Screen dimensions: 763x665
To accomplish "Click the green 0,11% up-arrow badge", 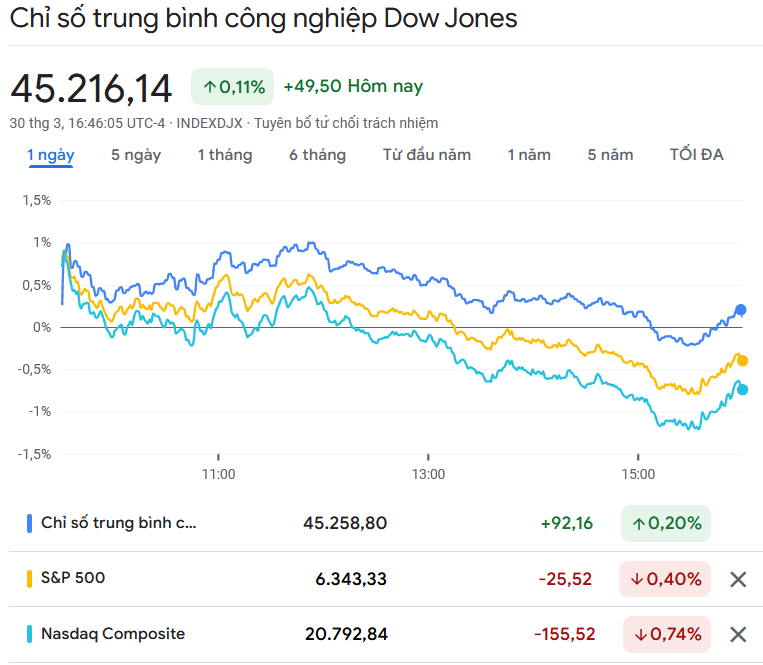I will point(232,87).
